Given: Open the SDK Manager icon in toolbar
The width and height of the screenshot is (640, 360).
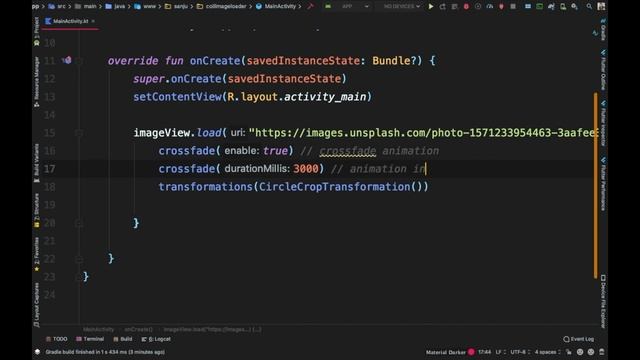Looking at the screenshot, I should click(574, 7).
